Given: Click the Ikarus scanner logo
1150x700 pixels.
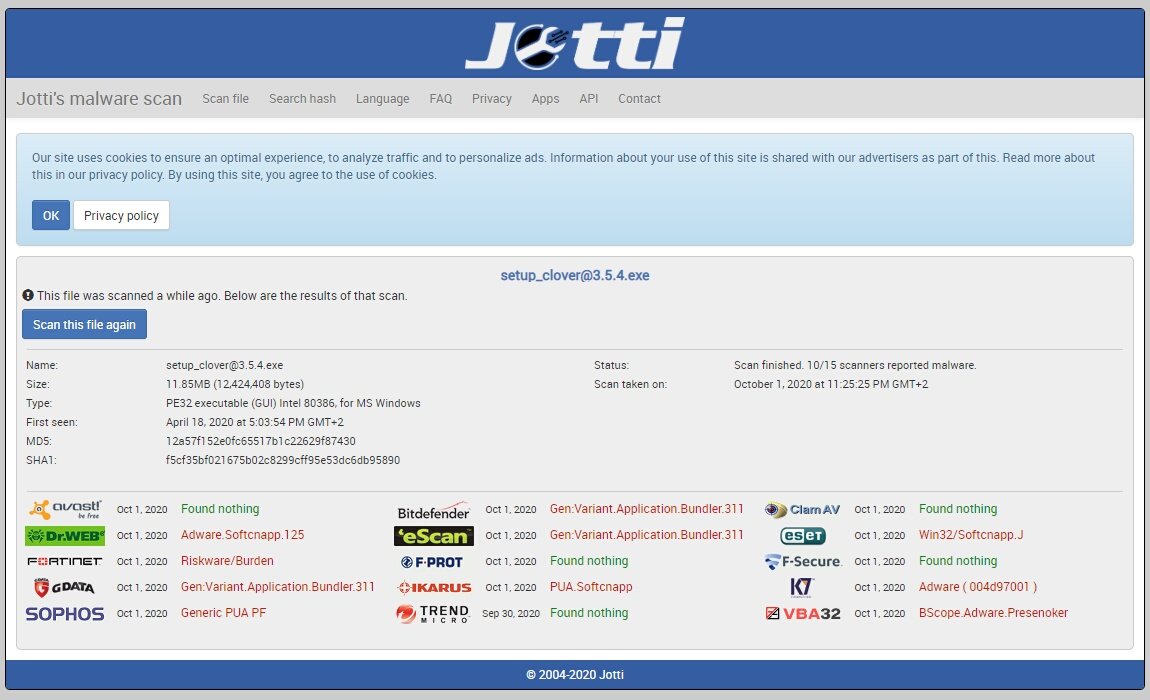Looking at the screenshot, I should coord(434,588).
